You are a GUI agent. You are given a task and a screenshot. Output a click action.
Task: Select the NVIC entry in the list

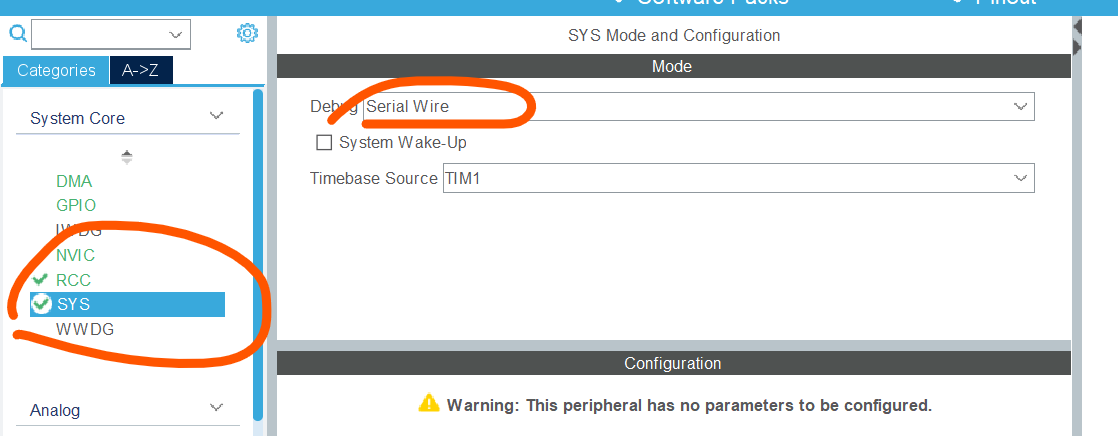click(75, 255)
